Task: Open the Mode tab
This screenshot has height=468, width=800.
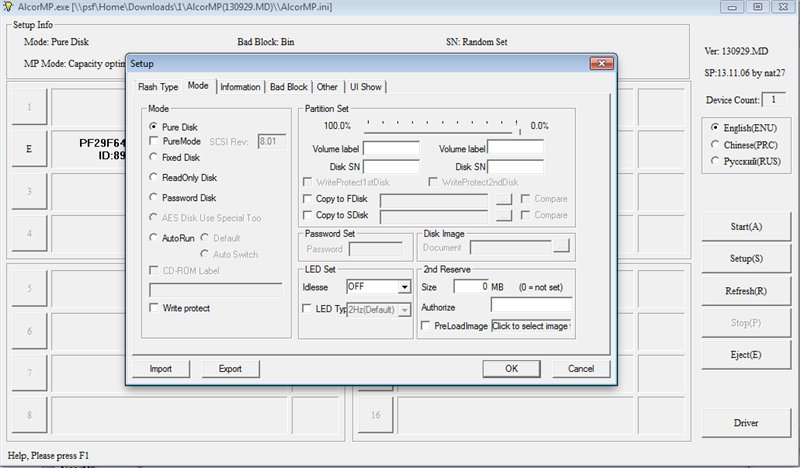Action: point(198,86)
